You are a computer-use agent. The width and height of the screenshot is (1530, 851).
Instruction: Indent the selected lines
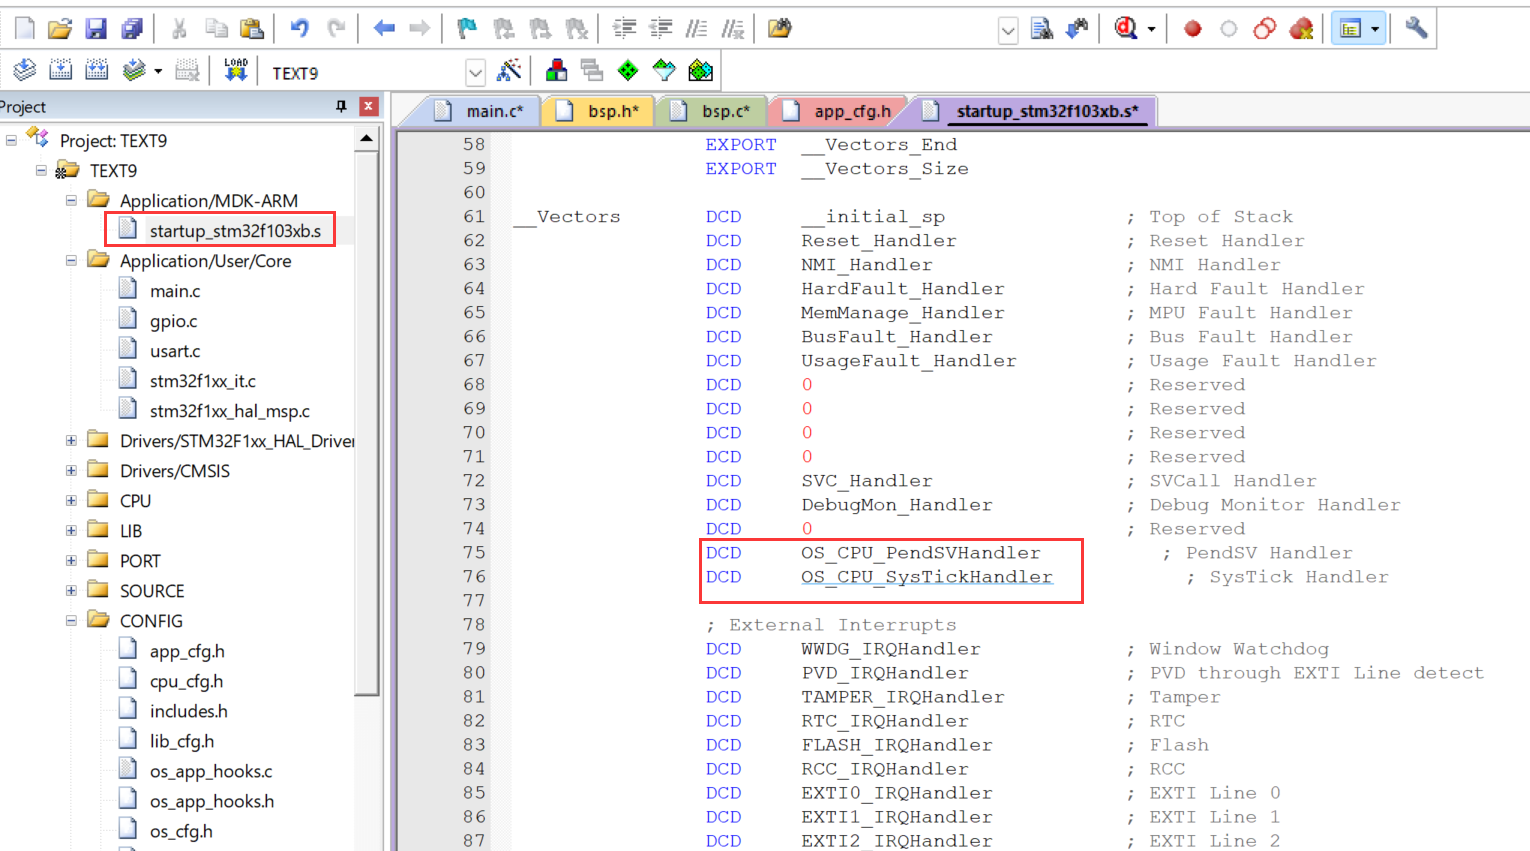point(625,28)
